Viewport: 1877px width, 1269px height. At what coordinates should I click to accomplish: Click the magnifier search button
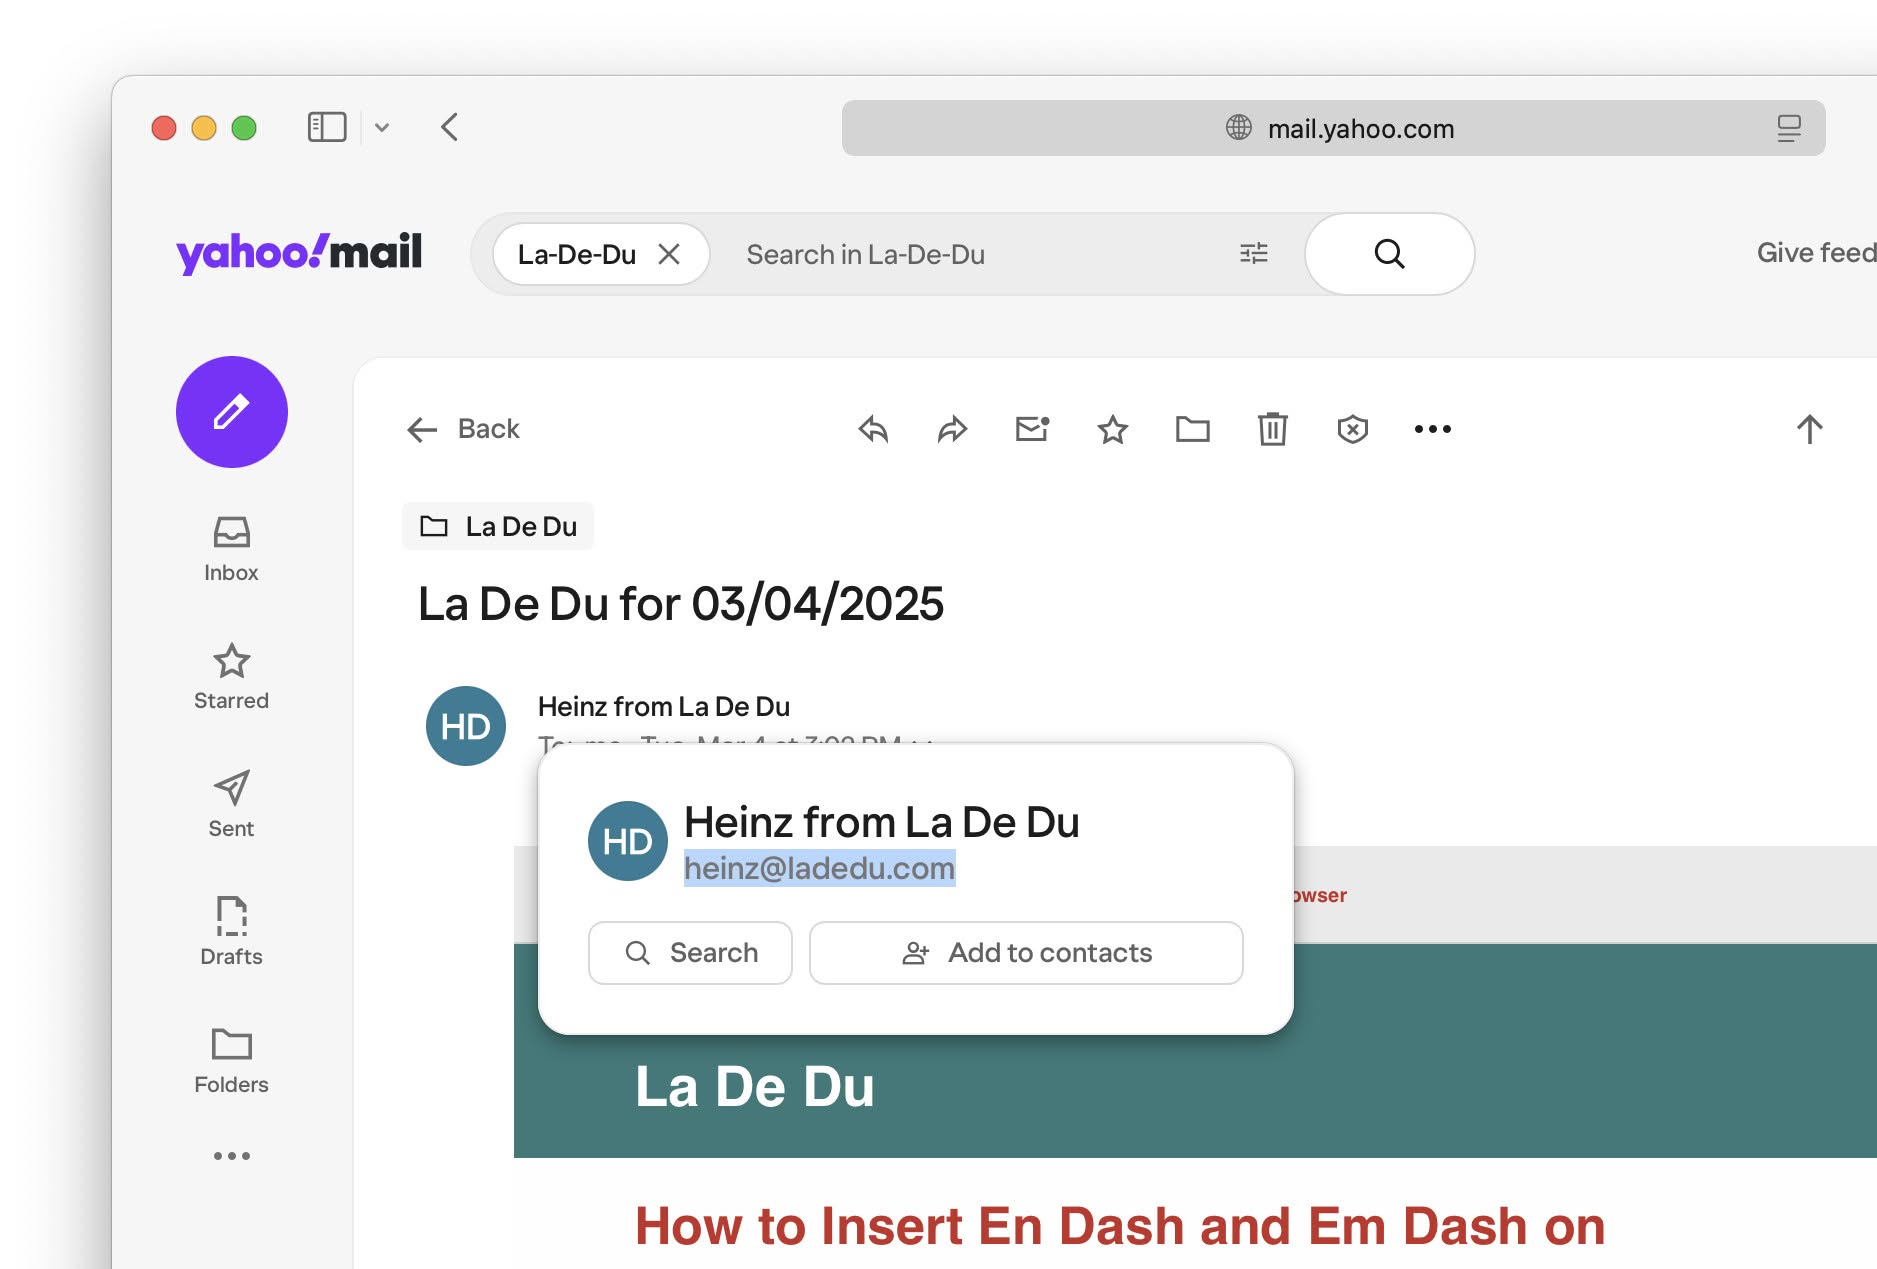(x=1389, y=254)
